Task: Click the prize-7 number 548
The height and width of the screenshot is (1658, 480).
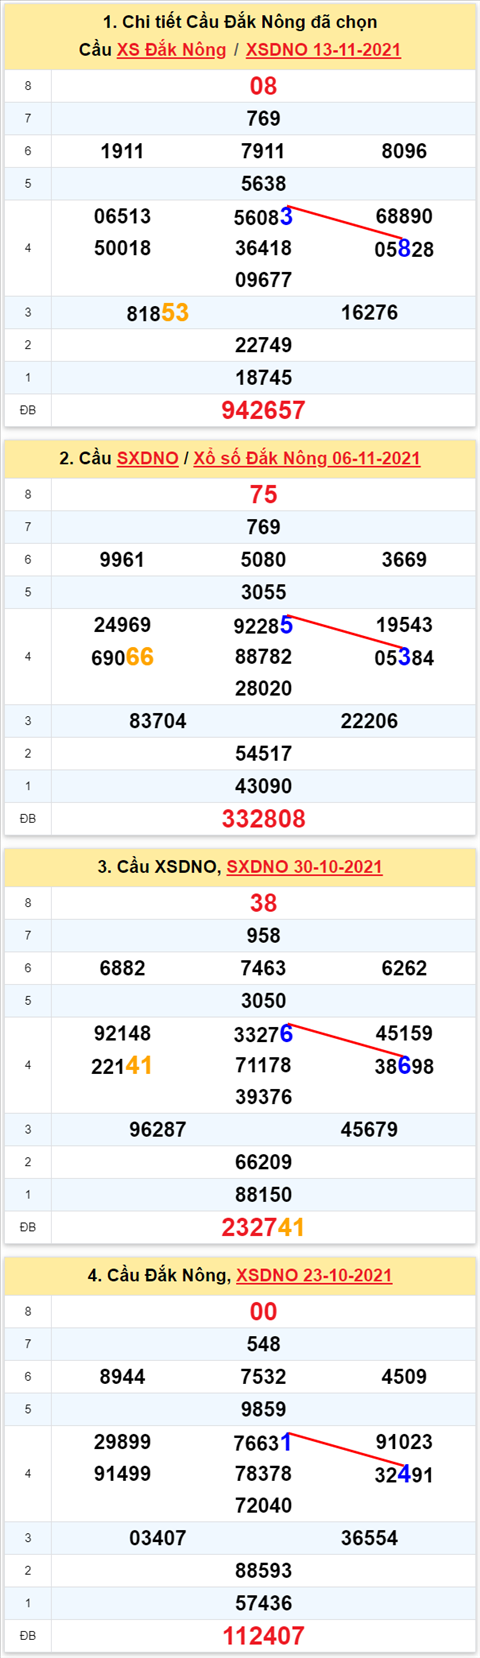Action: [x=263, y=1344]
